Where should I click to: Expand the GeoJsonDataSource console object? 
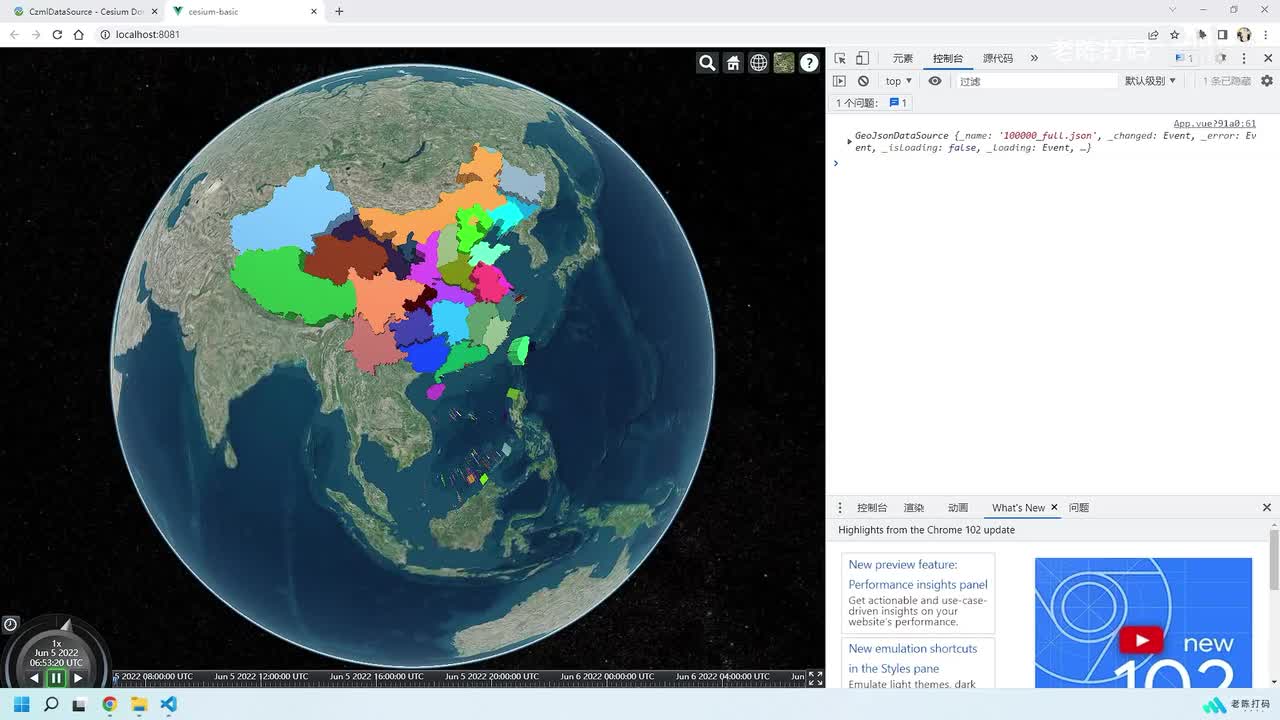tap(849, 142)
